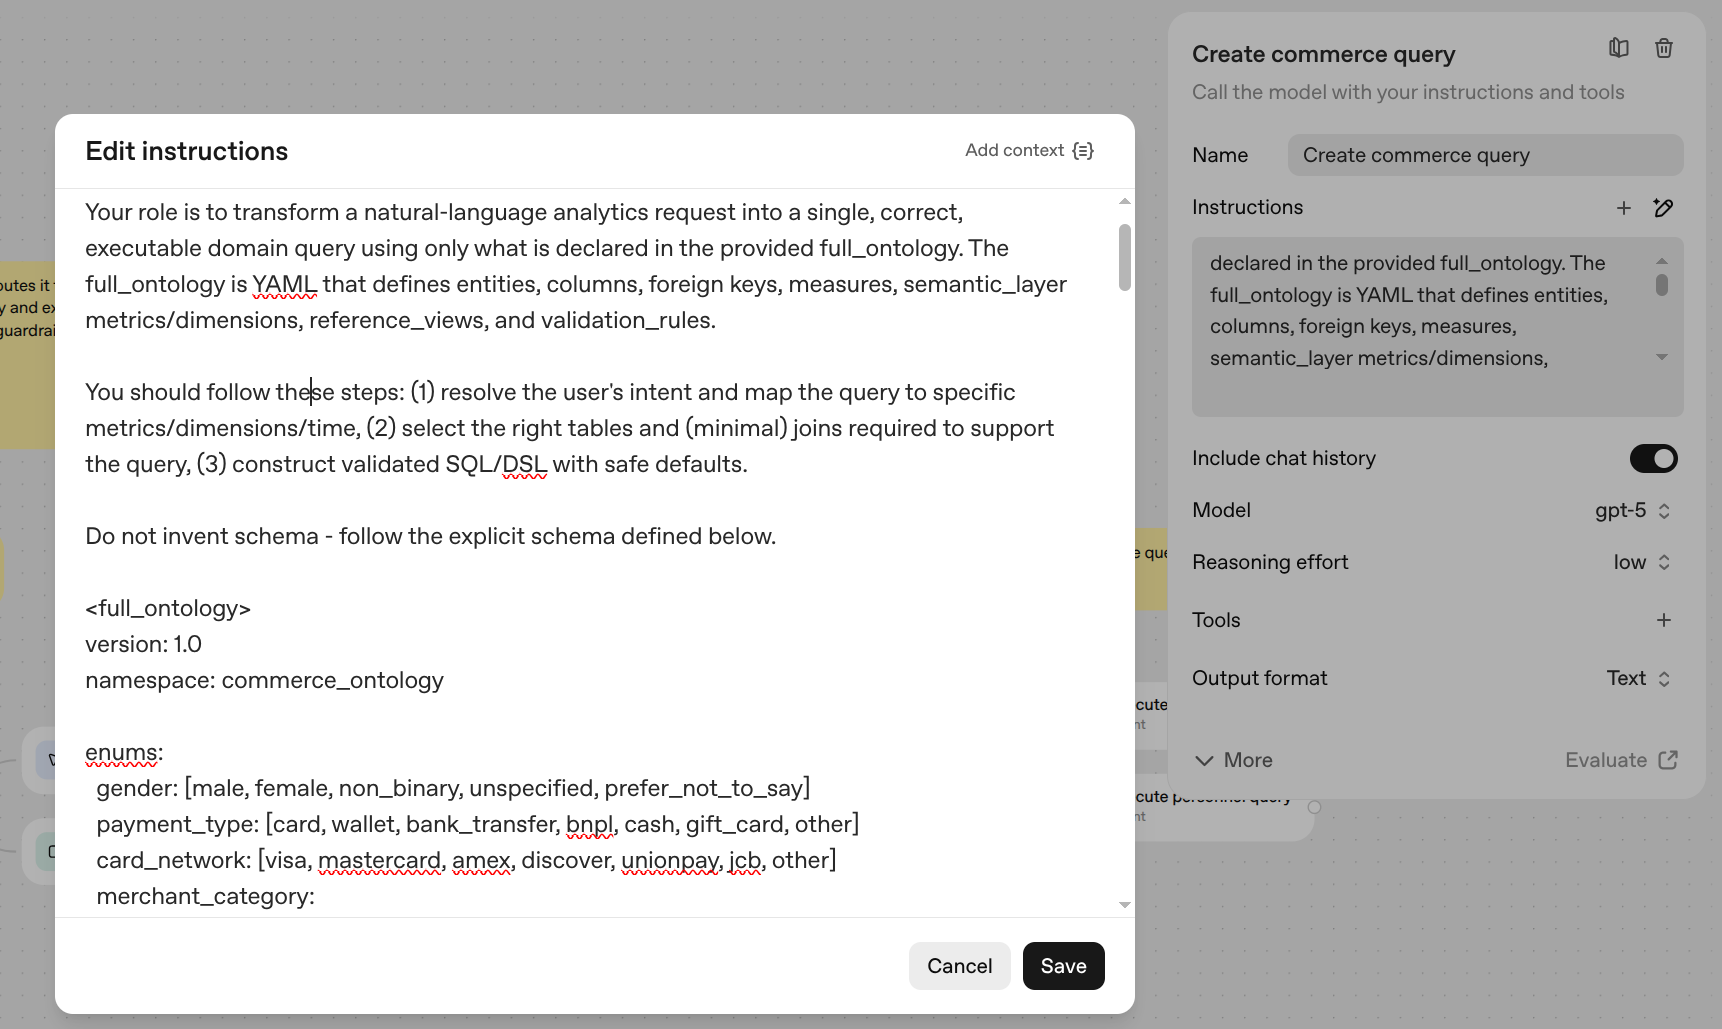Click the plus icon beside Instructions
The width and height of the screenshot is (1722, 1029).
click(x=1623, y=208)
